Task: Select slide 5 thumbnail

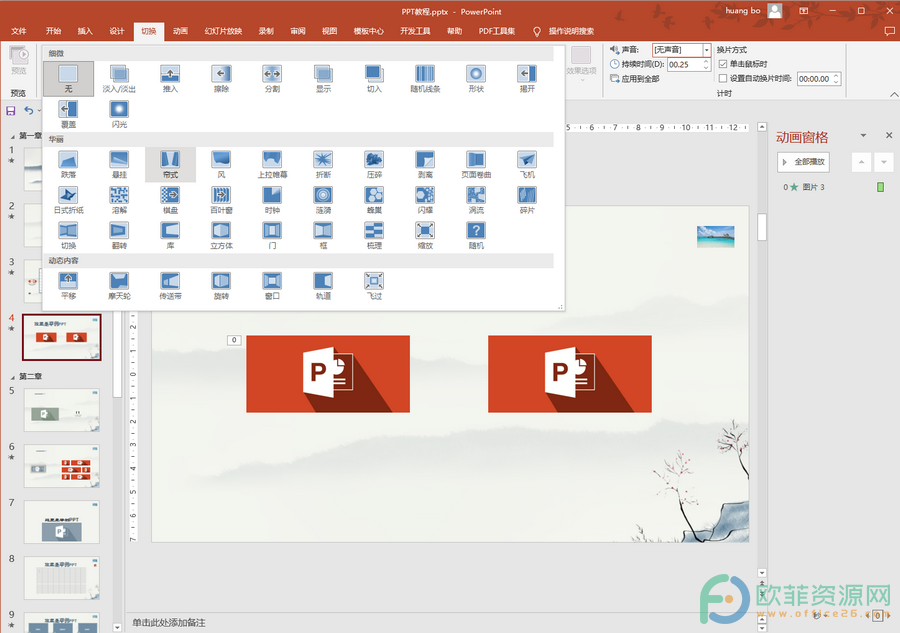Action: (61, 410)
